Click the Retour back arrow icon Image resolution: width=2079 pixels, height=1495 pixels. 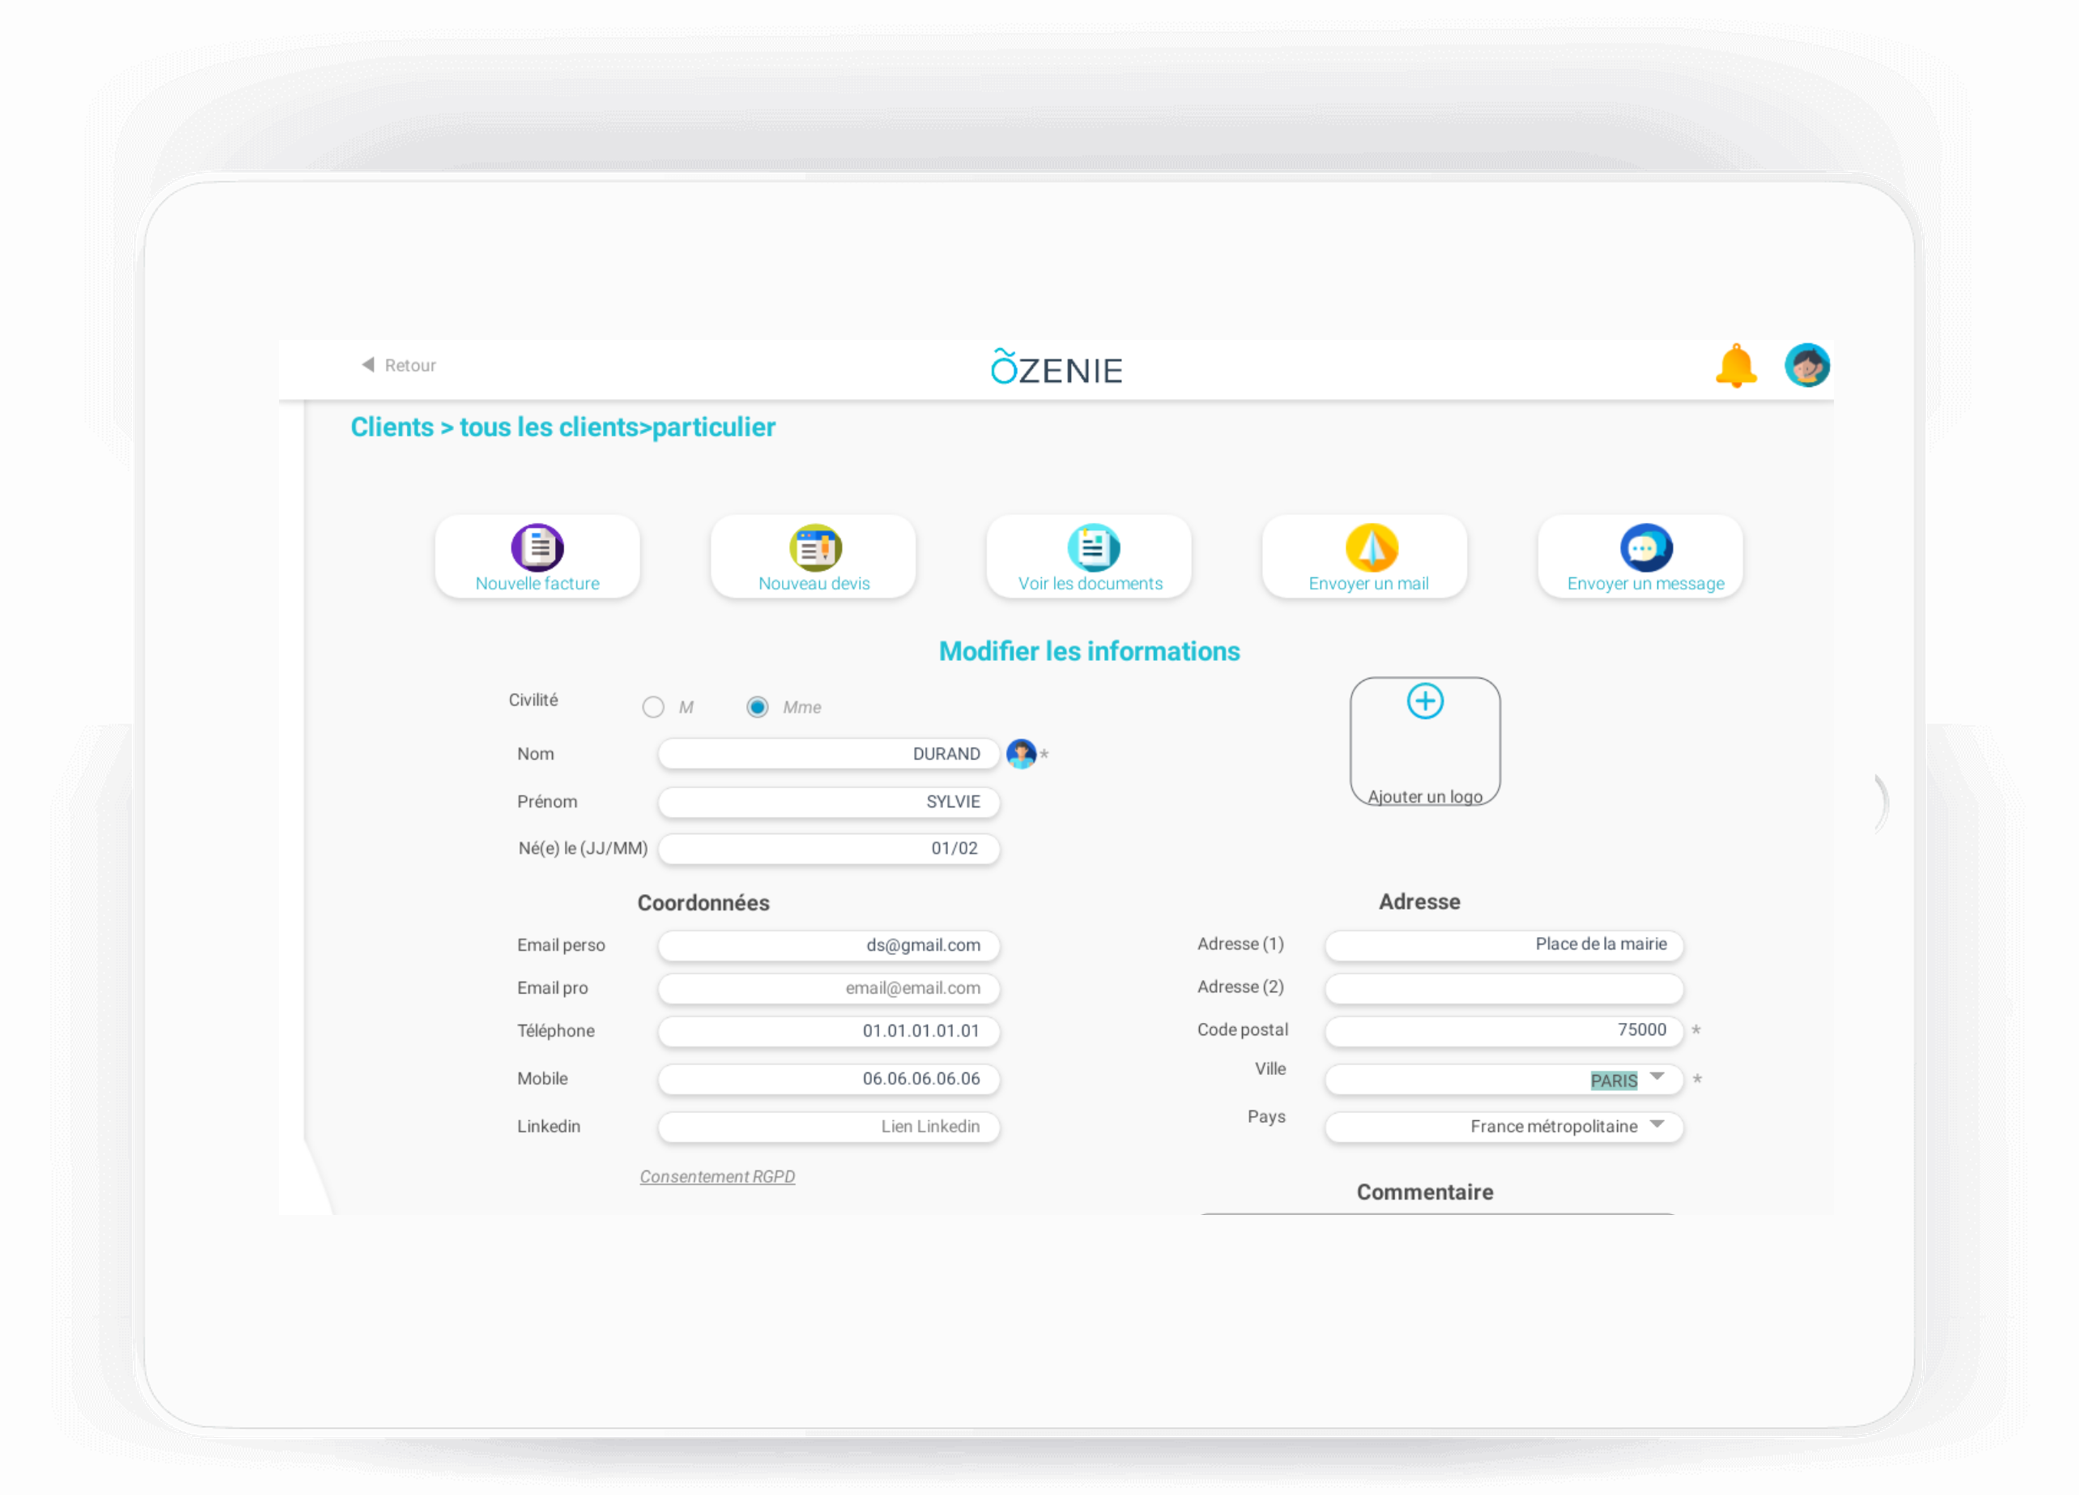[x=368, y=365]
